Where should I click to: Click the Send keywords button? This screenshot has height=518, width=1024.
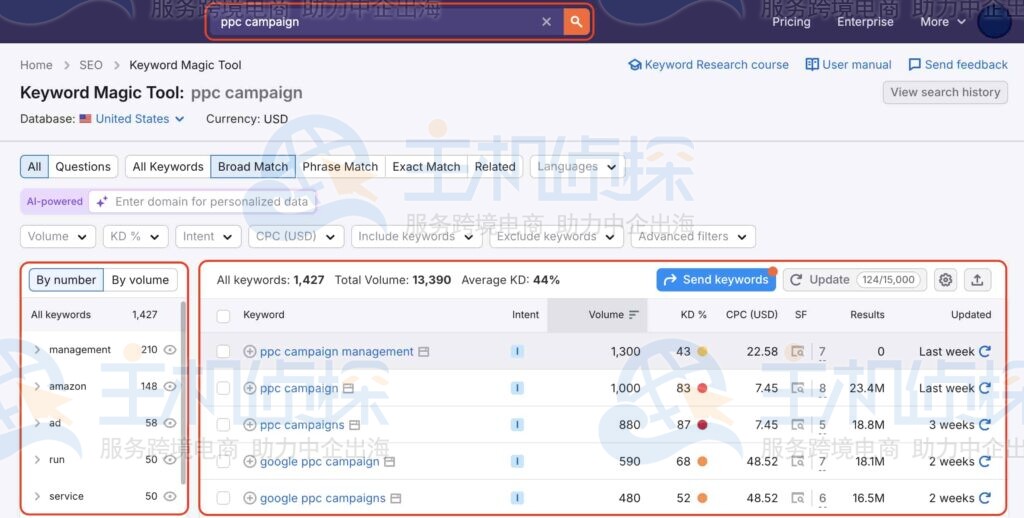716,280
